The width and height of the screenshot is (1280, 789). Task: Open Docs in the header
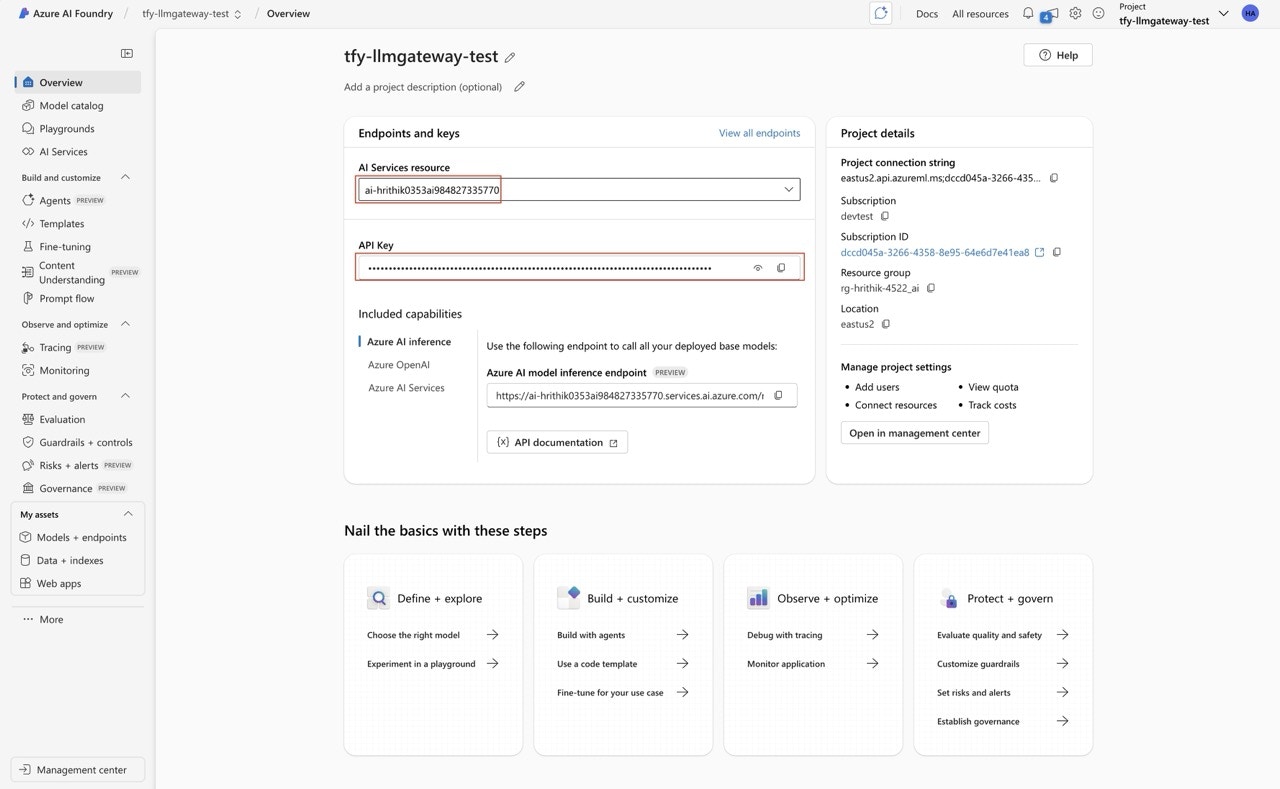pyautogui.click(x=927, y=14)
